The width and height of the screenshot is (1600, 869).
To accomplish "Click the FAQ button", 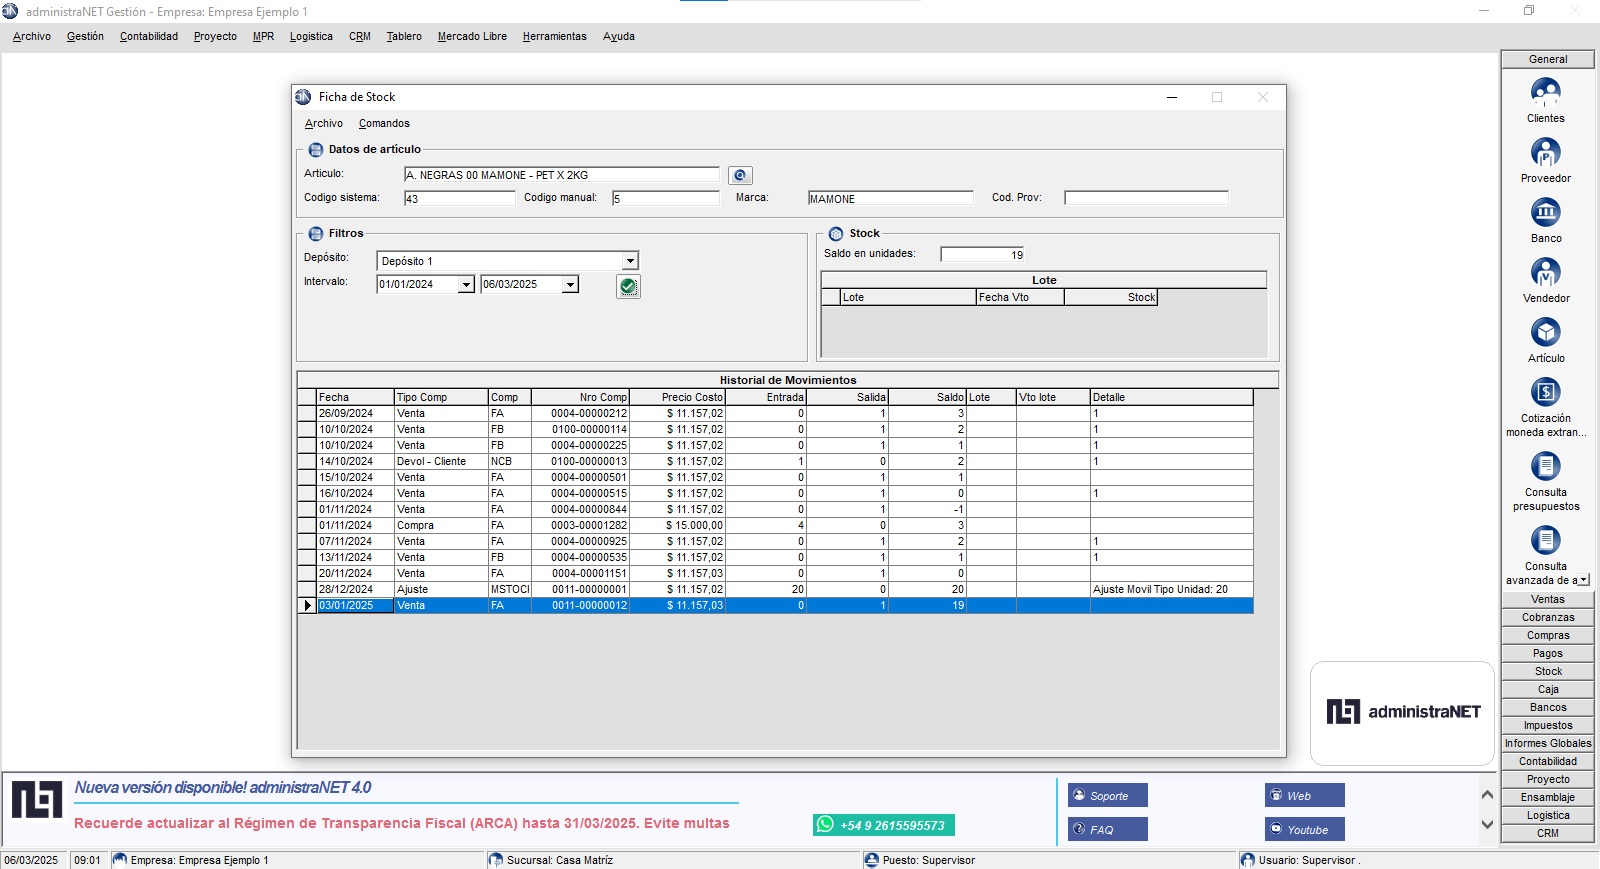I will [x=1108, y=829].
